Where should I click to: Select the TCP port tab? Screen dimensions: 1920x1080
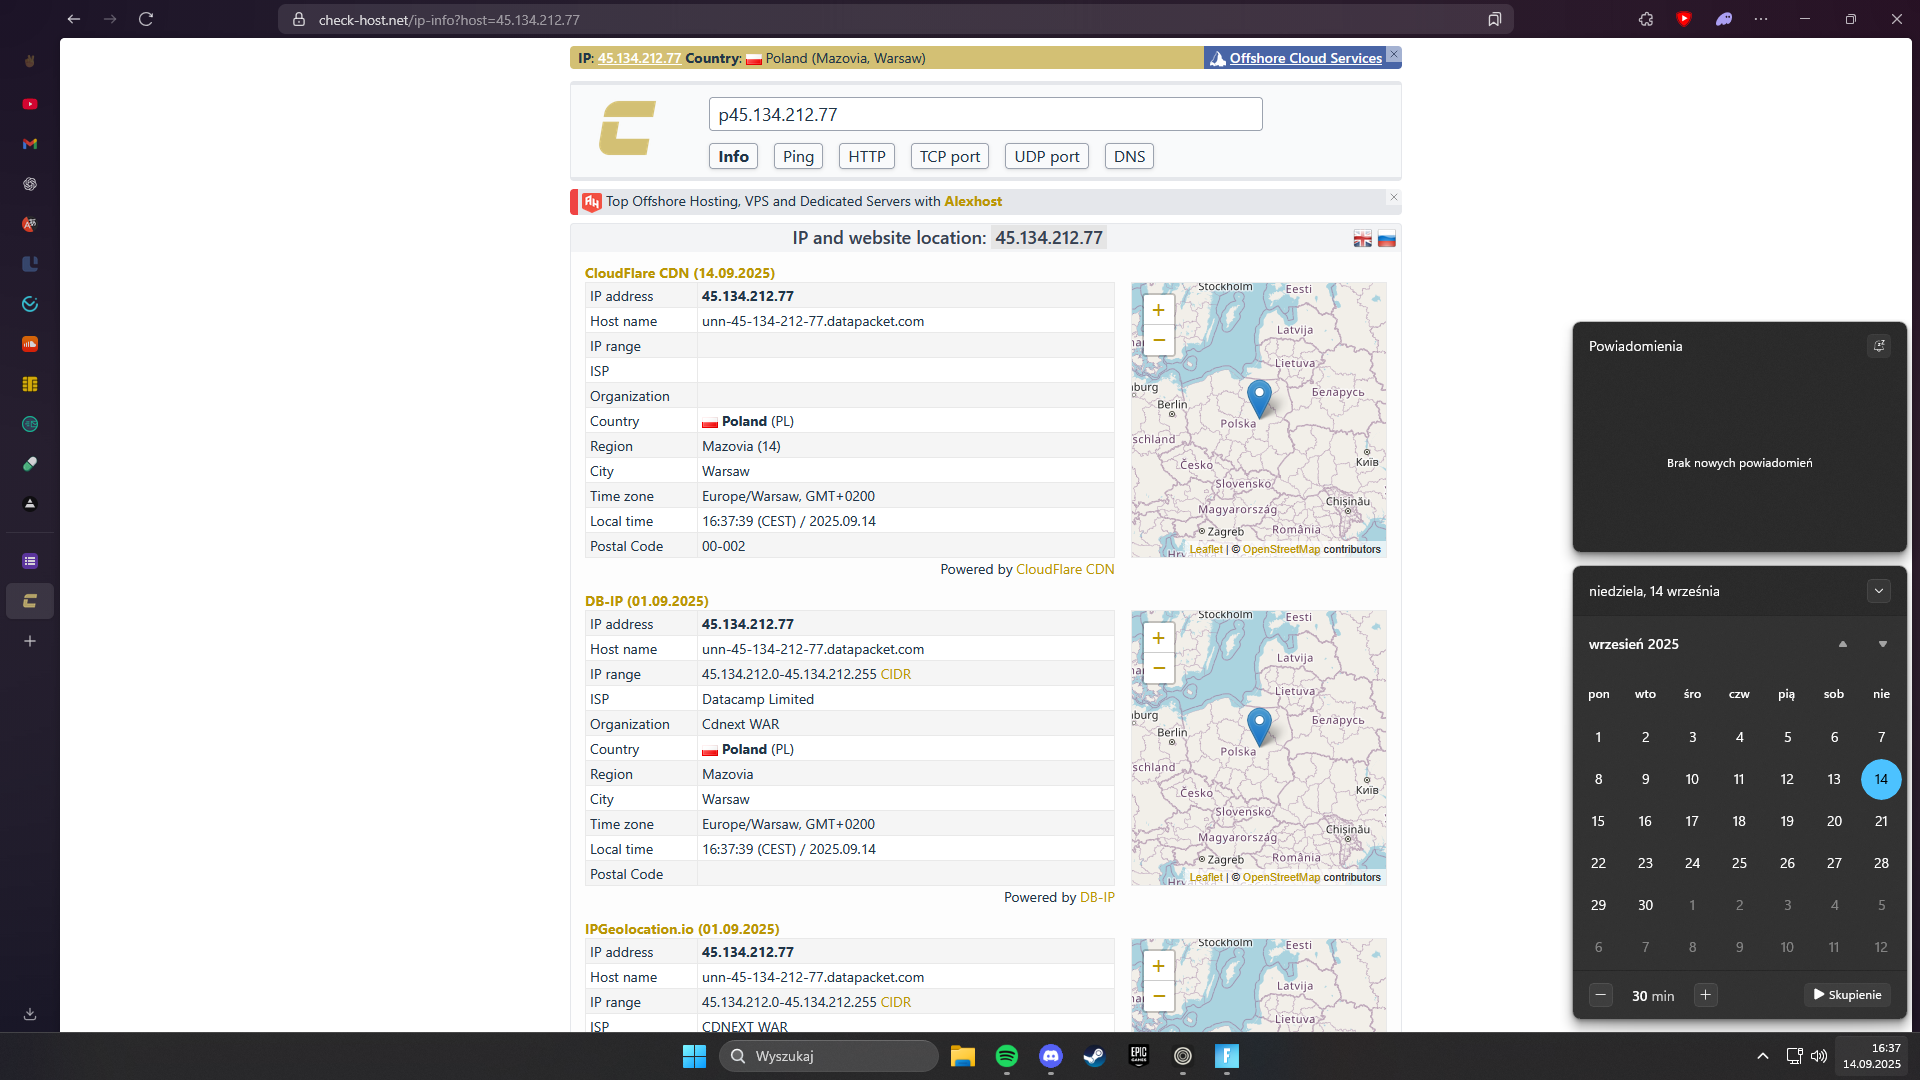pos(950,156)
